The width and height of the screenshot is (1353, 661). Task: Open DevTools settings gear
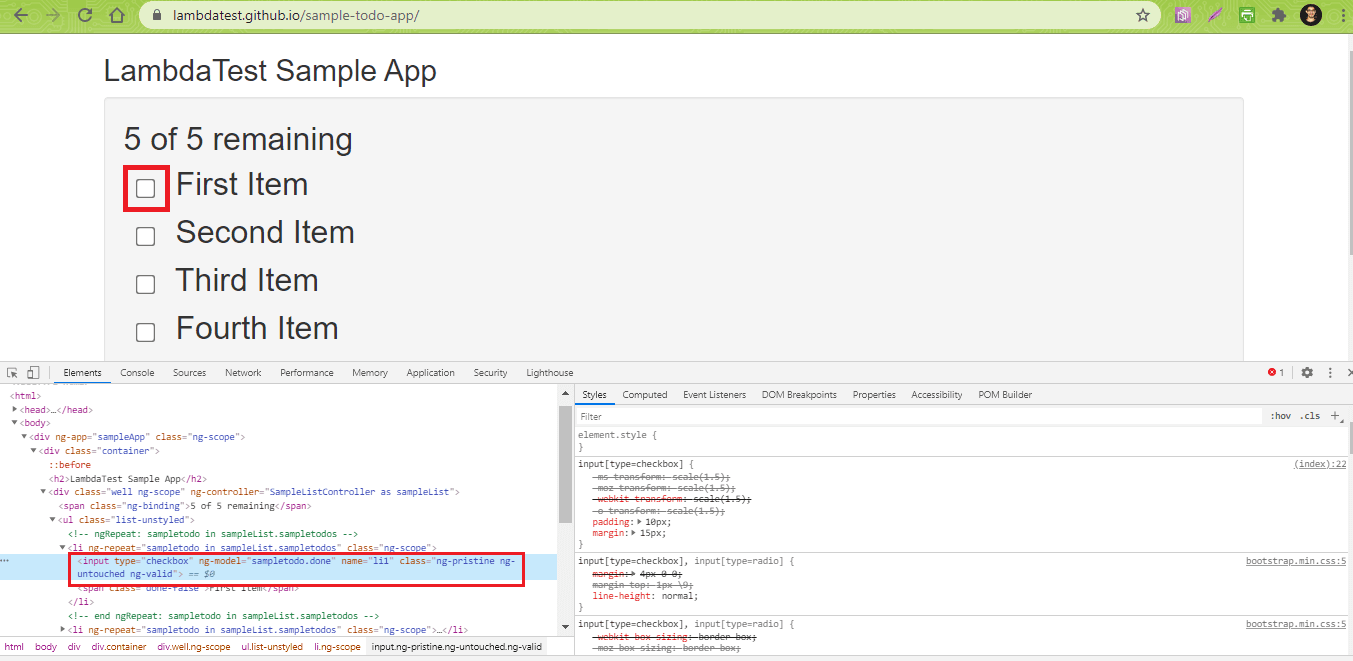coord(1307,373)
